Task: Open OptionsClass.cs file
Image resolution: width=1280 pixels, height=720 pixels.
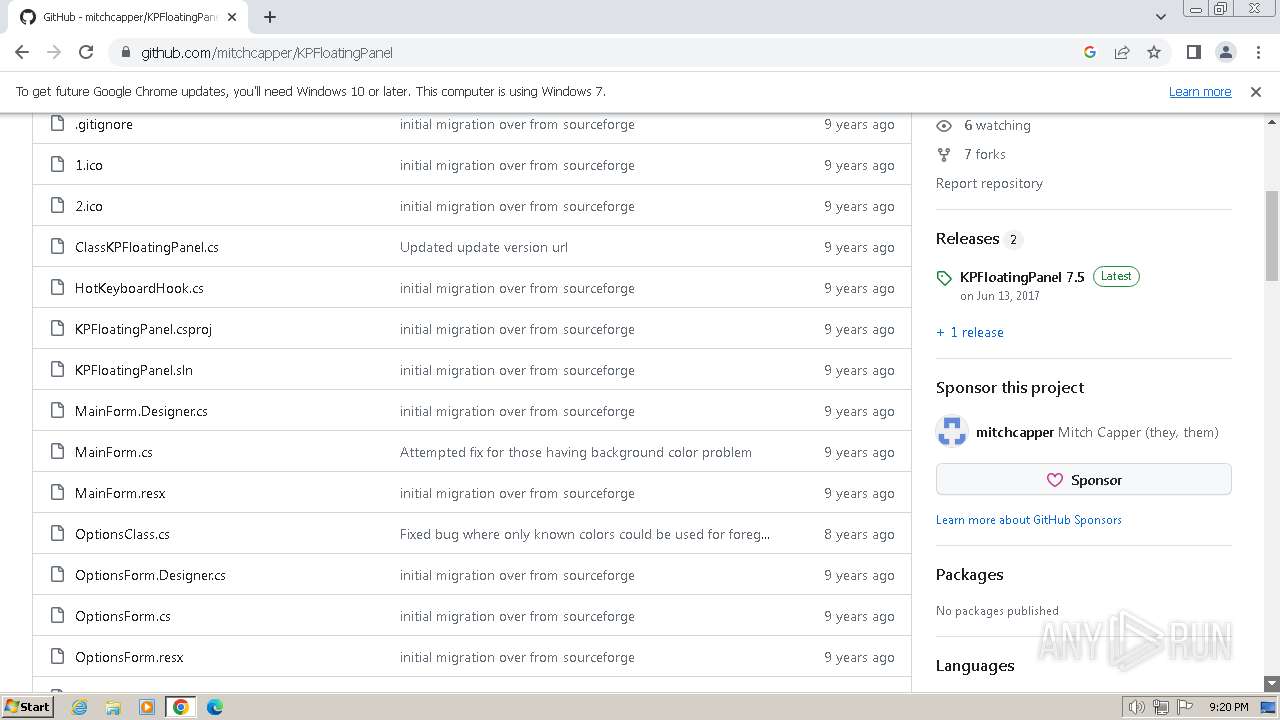Action: coord(122,534)
